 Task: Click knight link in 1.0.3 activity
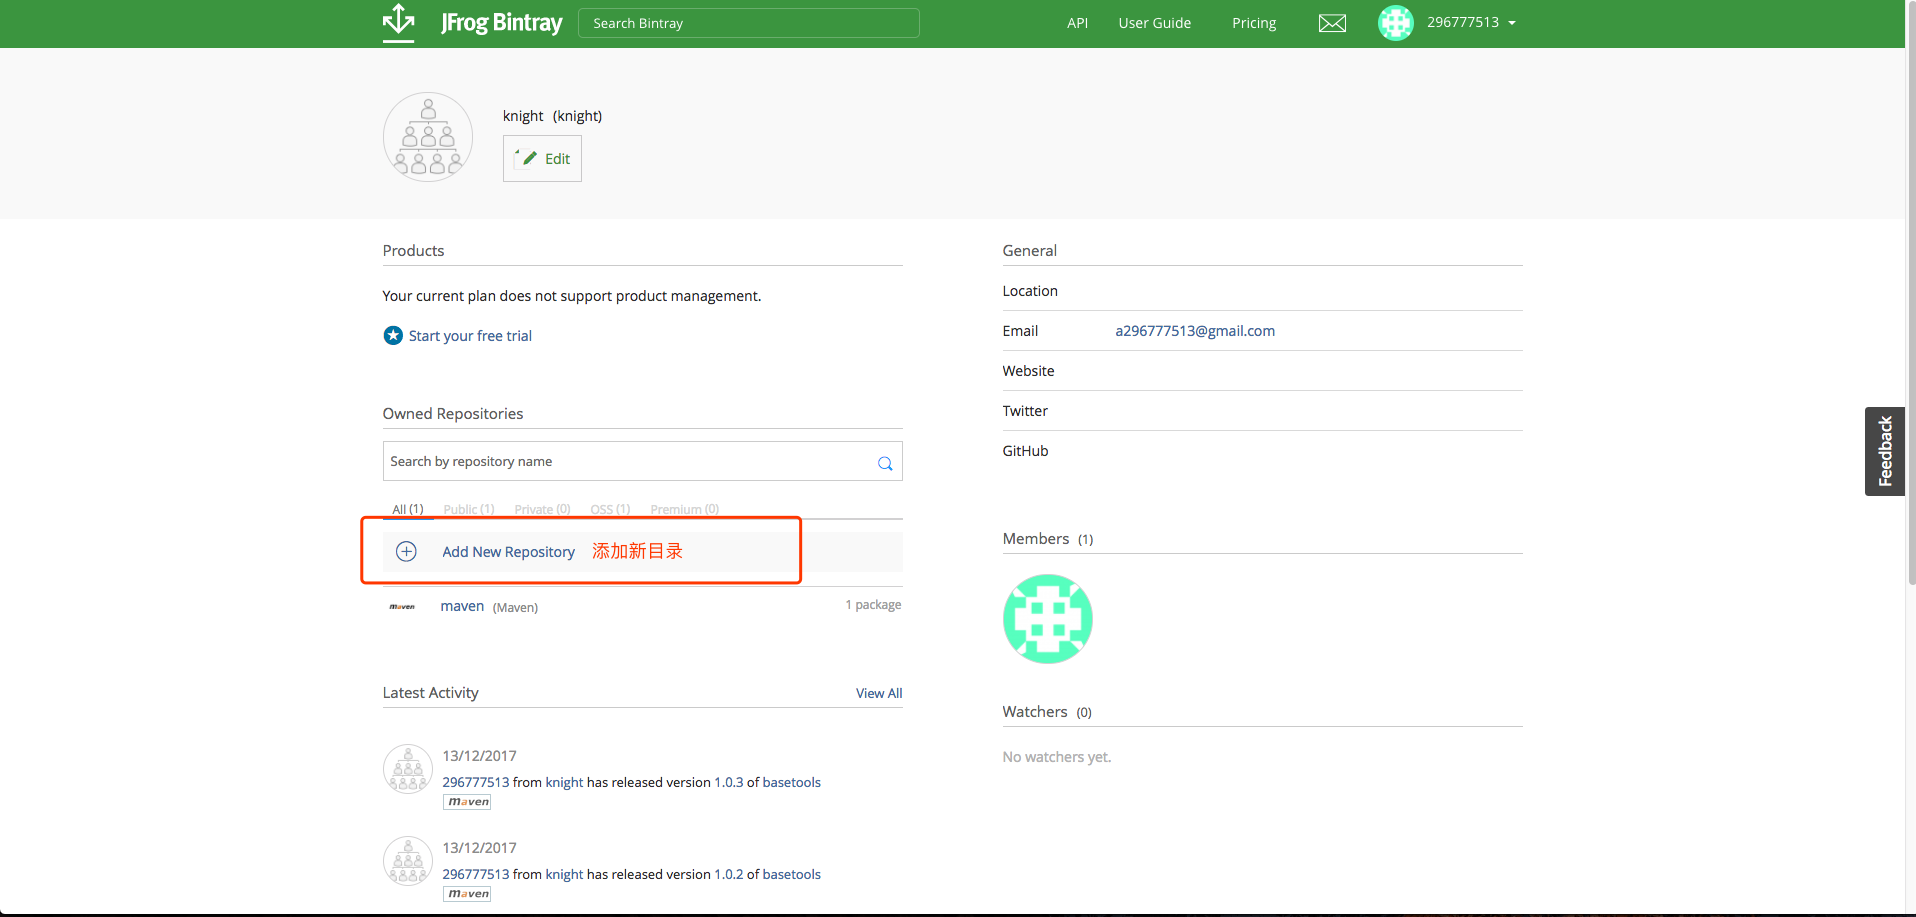[564, 782]
